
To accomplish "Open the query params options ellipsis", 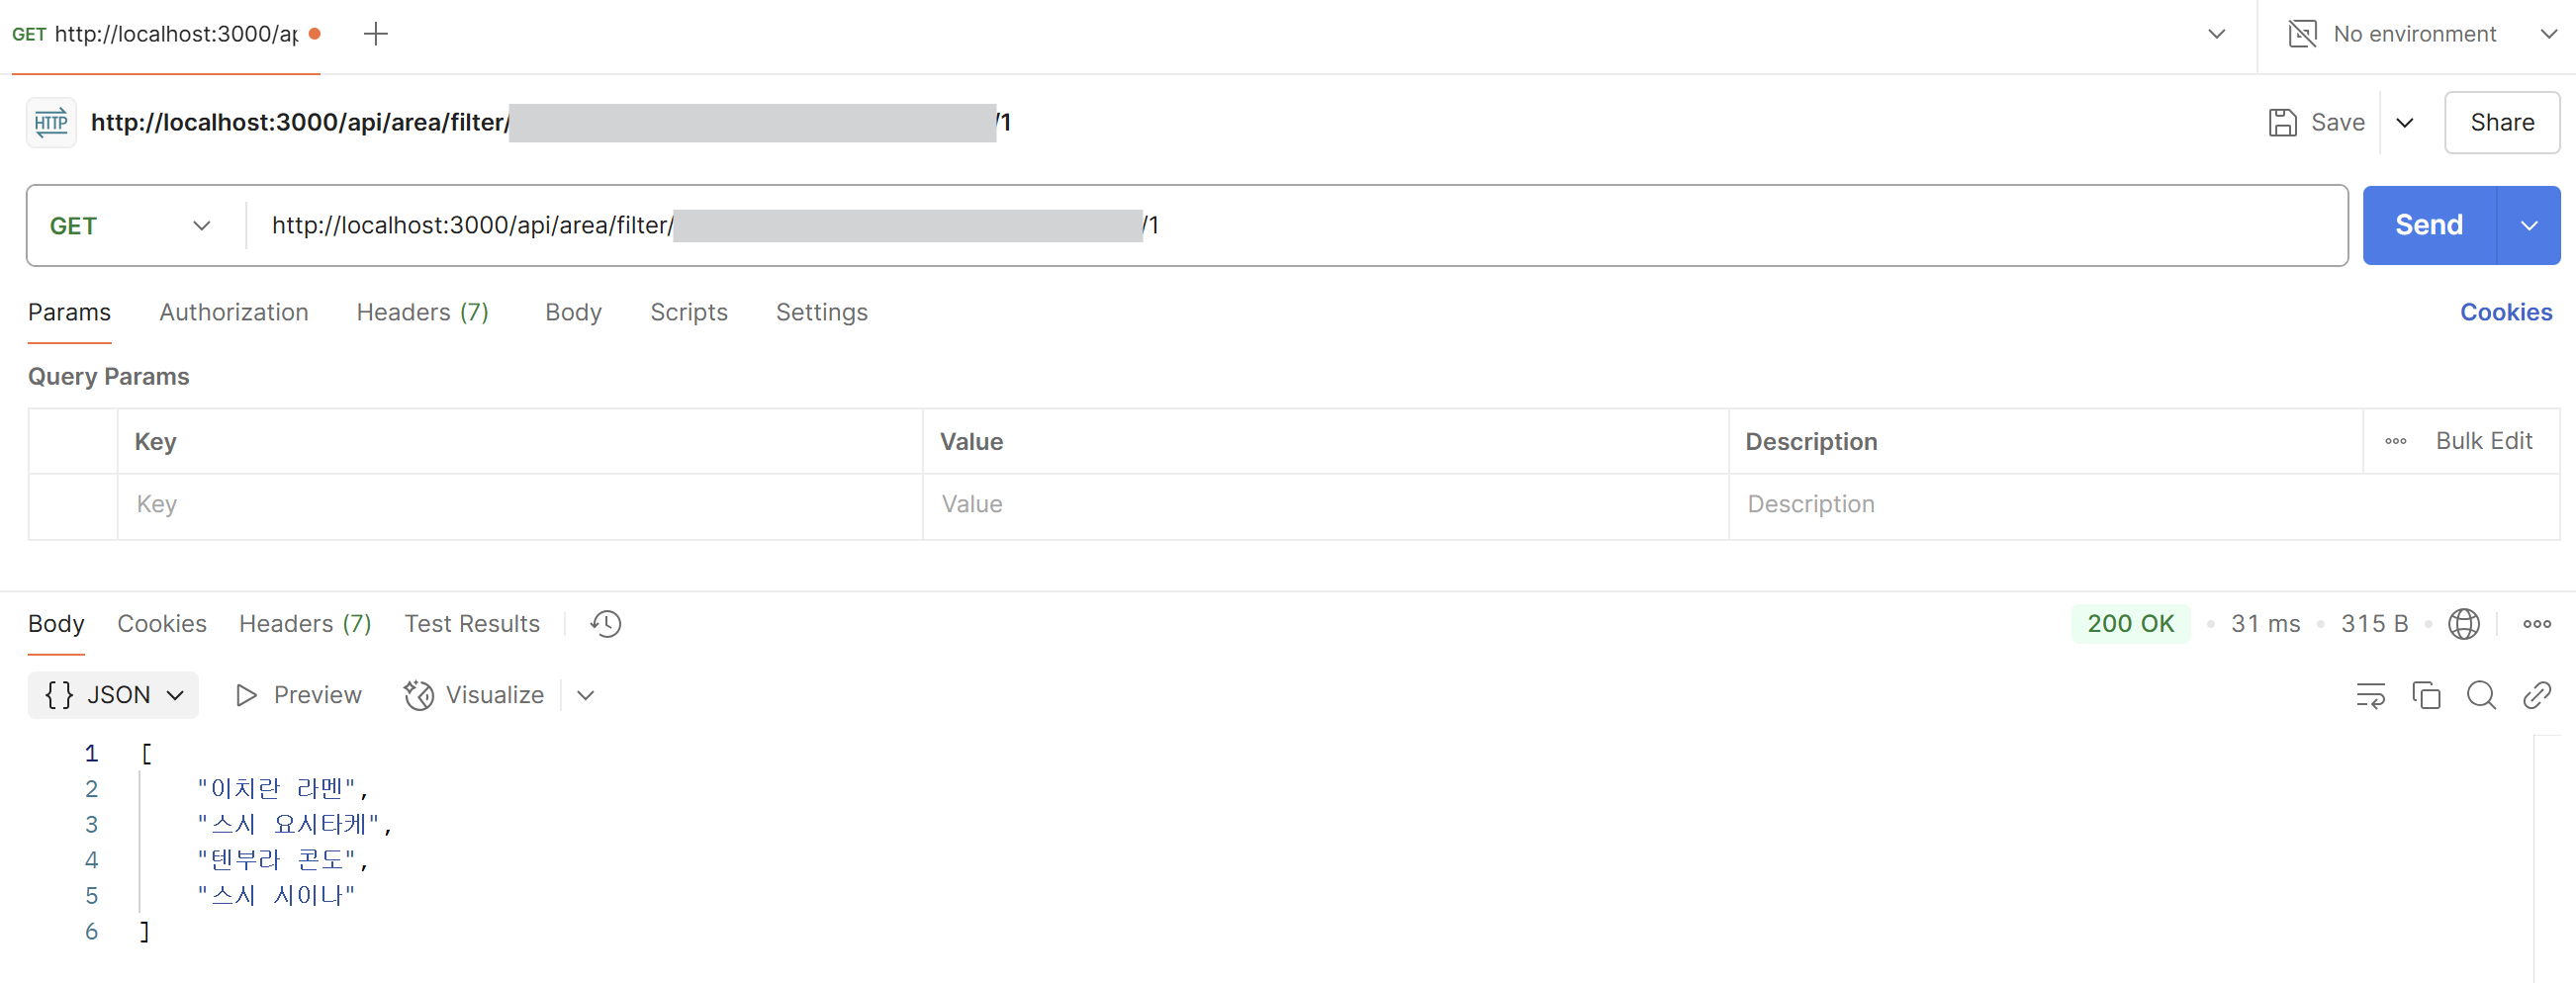I will click(x=2395, y=441).
